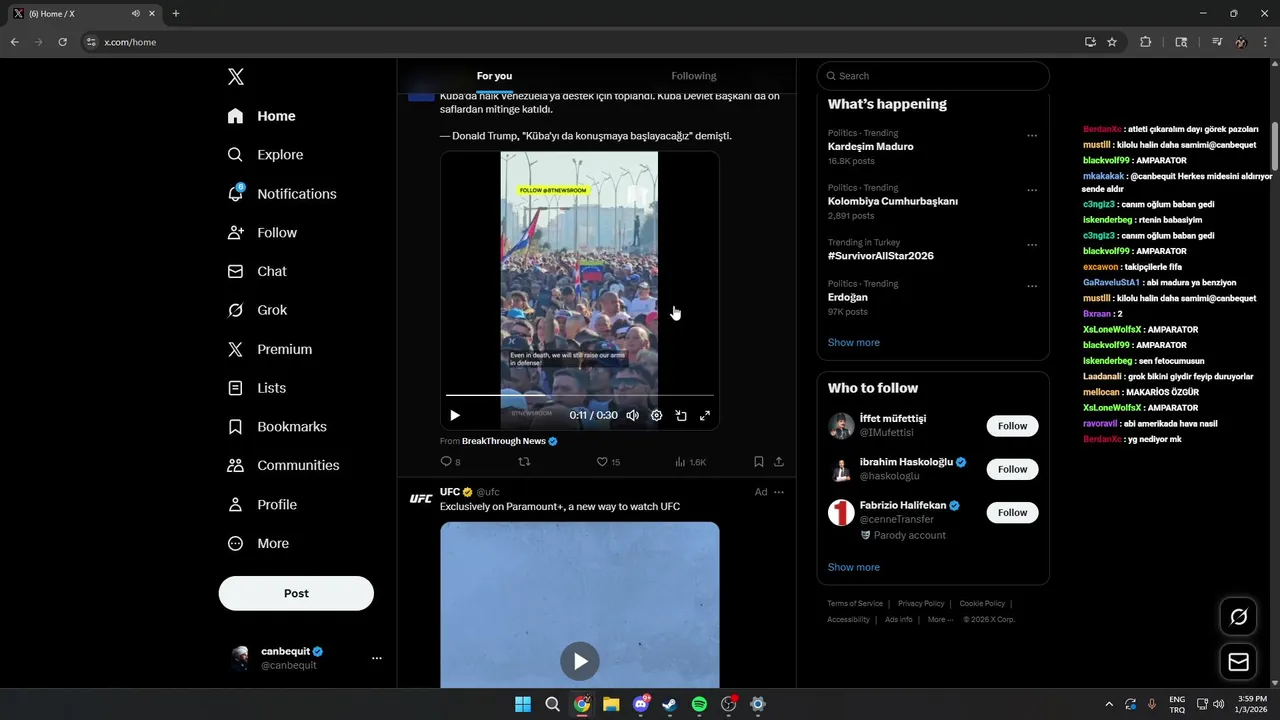Follow İffet müfettişi
This screenshot has height=720, width=1280.
tap(1012, 426)
